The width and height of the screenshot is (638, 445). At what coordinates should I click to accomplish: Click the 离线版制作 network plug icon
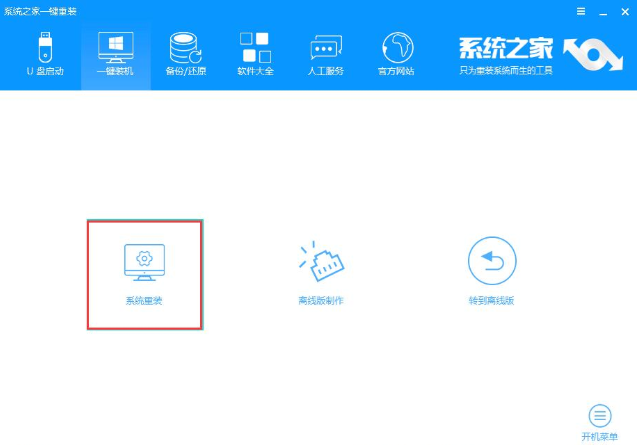pyautogui.click(x=321, y=262)
